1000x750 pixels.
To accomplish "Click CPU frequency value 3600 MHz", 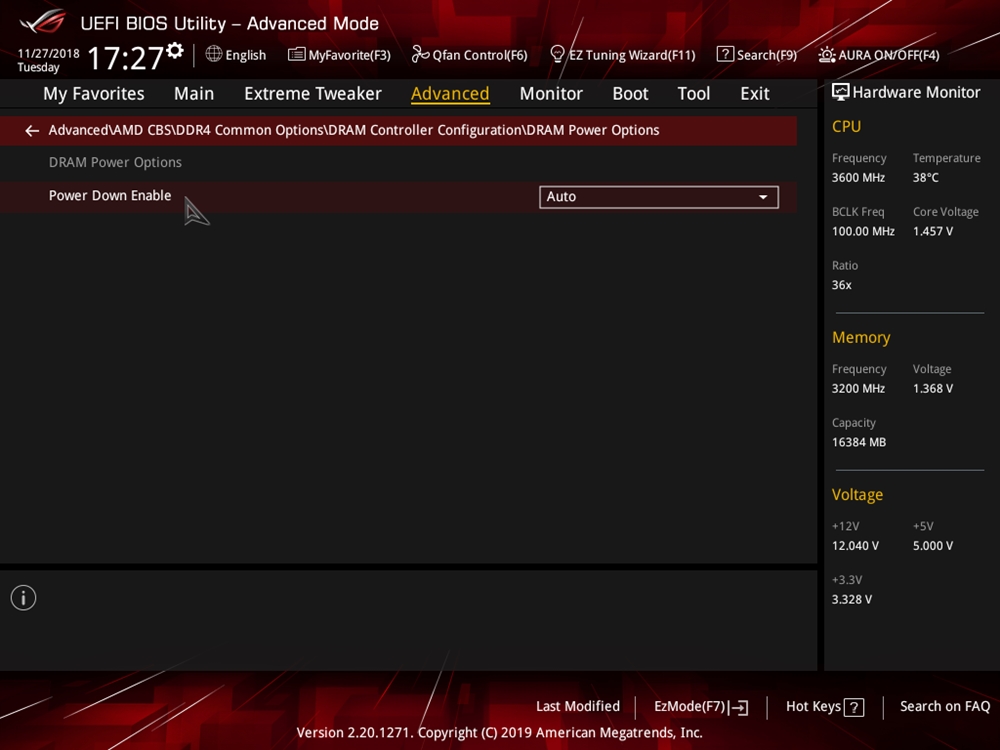I will point(858,178).
